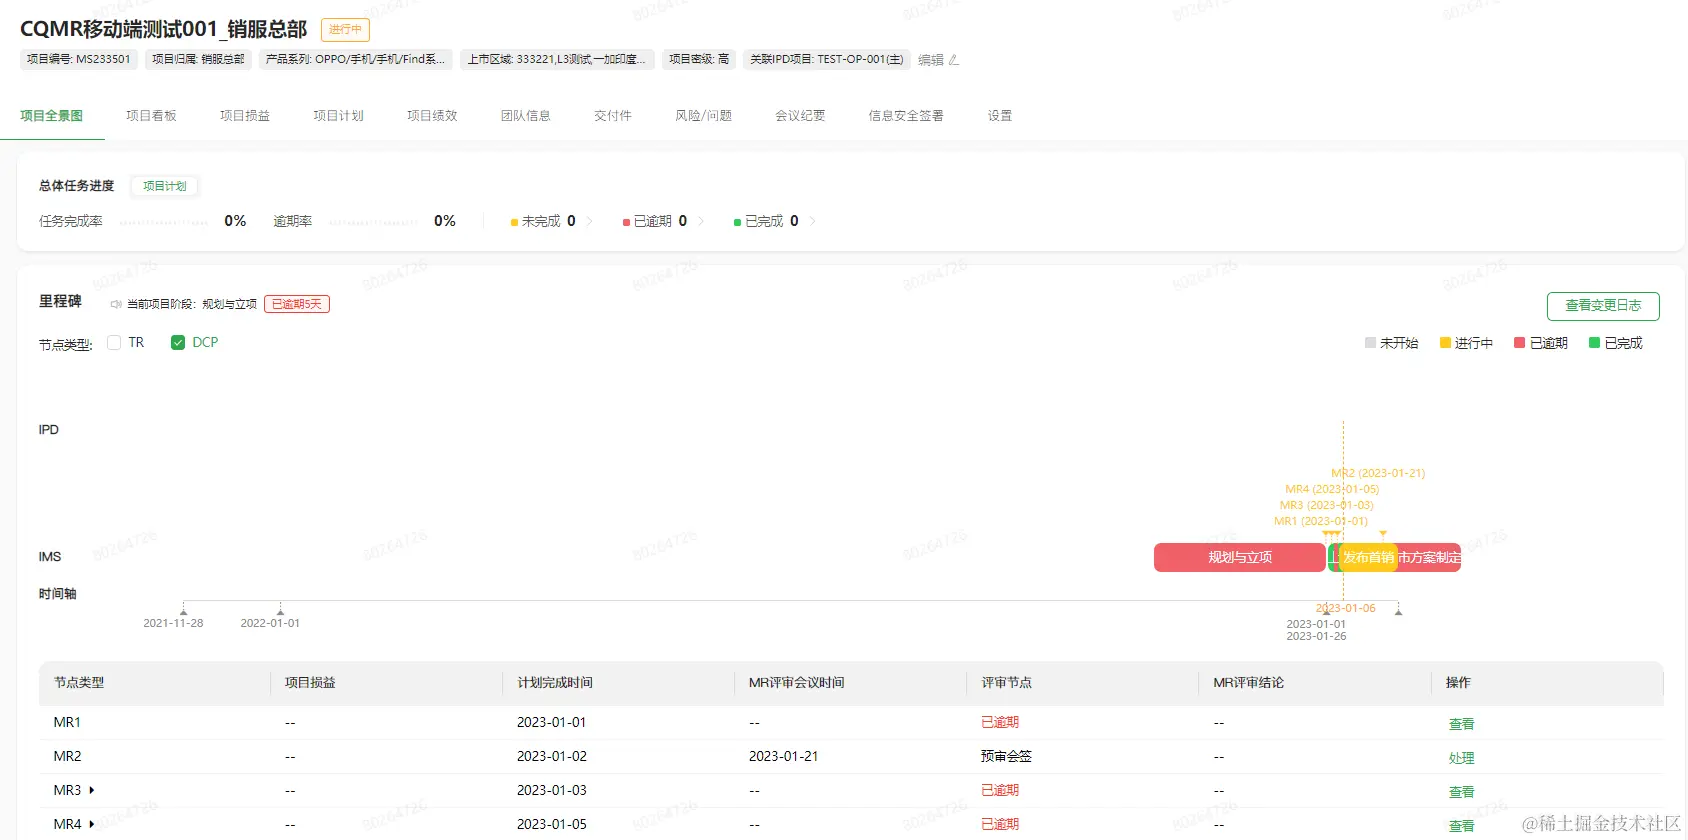Open the 会议纪要 tab

[800, 116]
